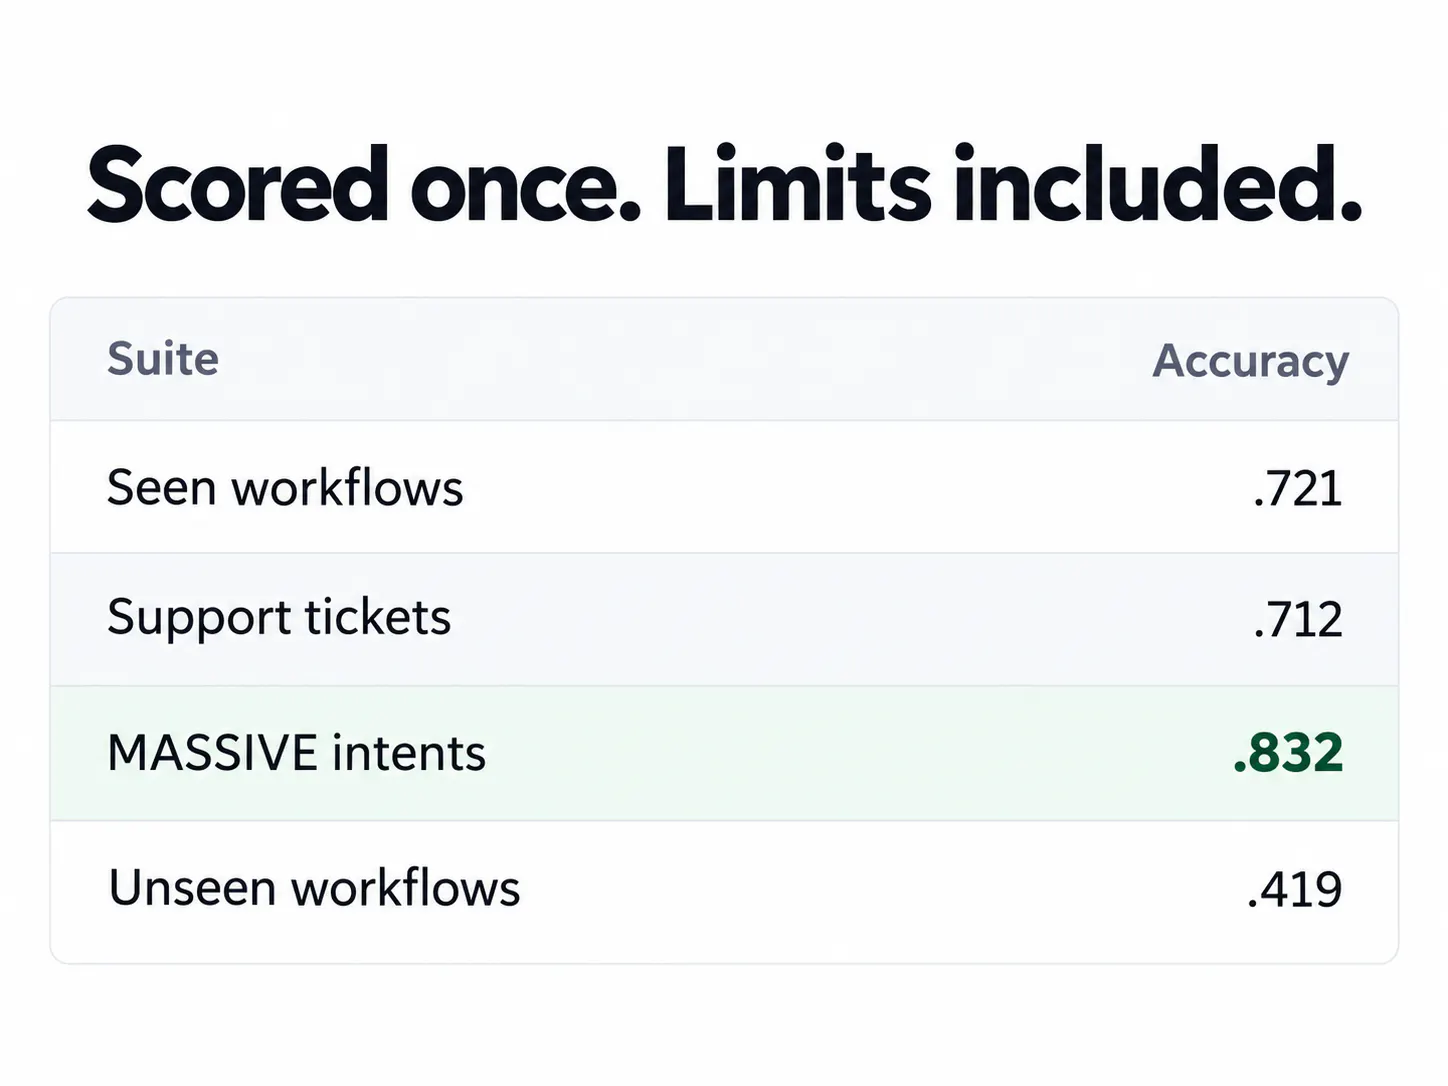Click the word "Scored" in the headline
Screen dimensions: 1448x1086
(x=238, y=184)
